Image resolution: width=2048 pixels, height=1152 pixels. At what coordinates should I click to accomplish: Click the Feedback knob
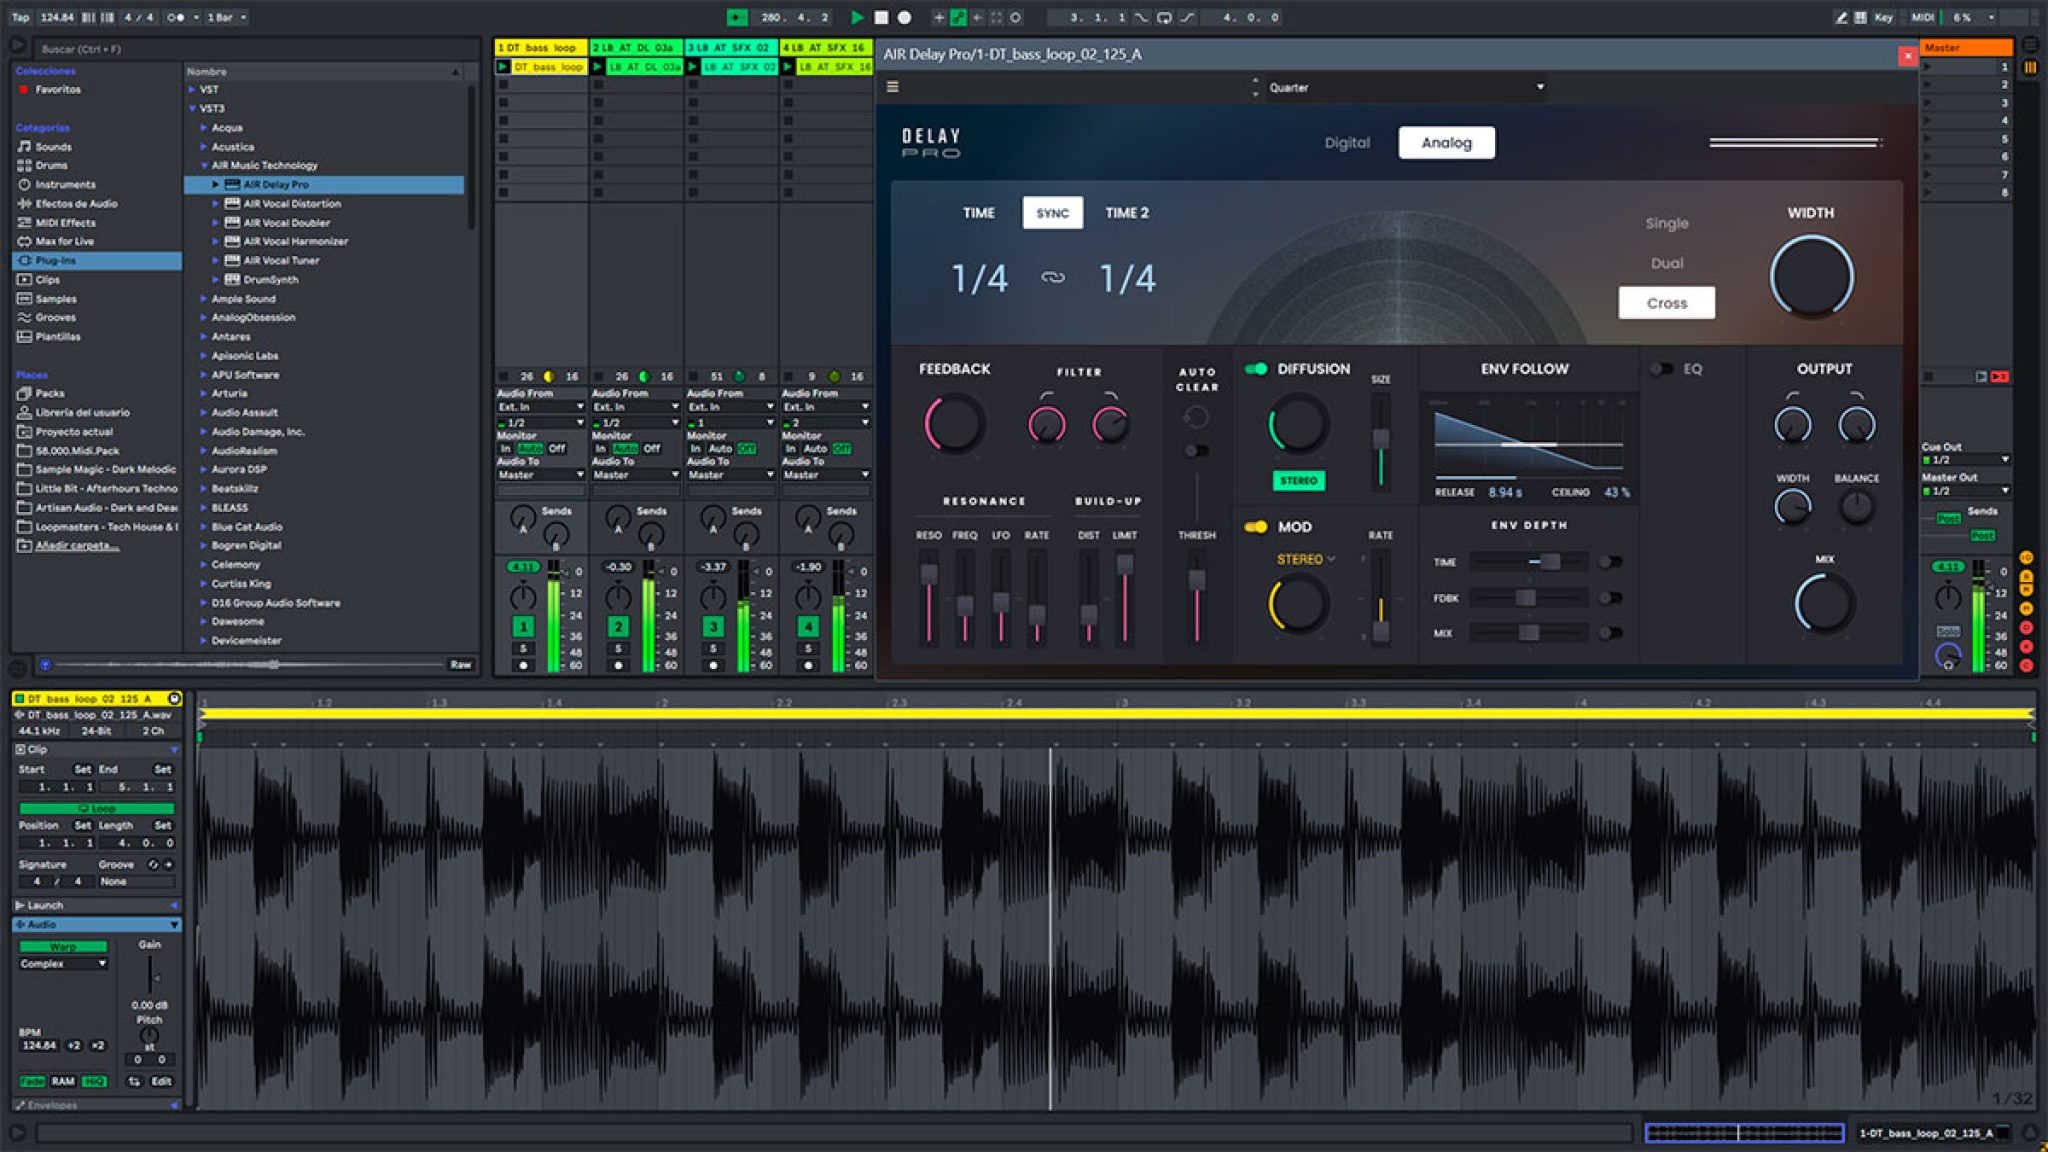tap(955, 424)
